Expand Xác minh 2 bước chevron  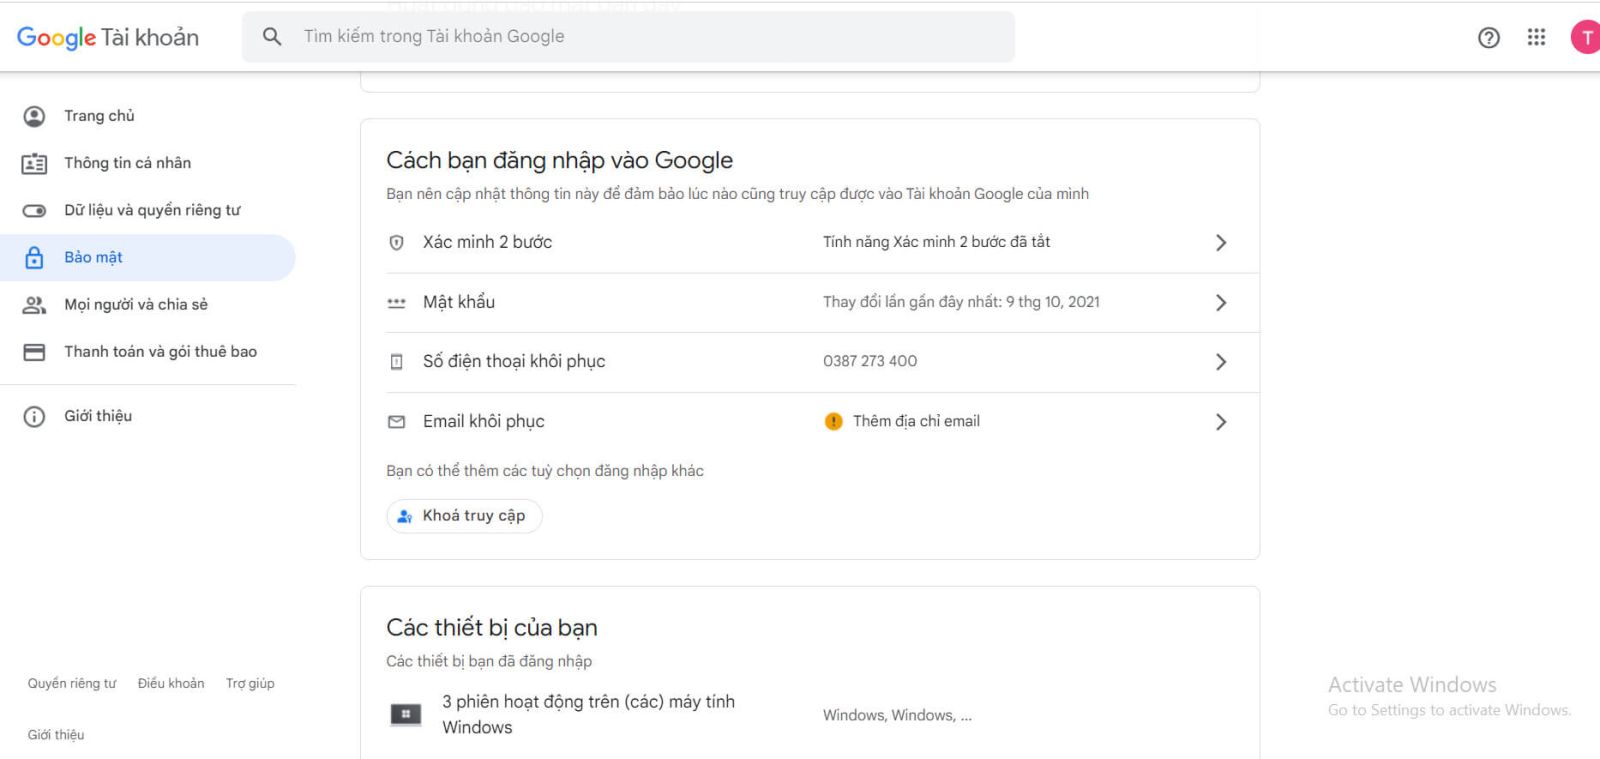(1220, 242)
